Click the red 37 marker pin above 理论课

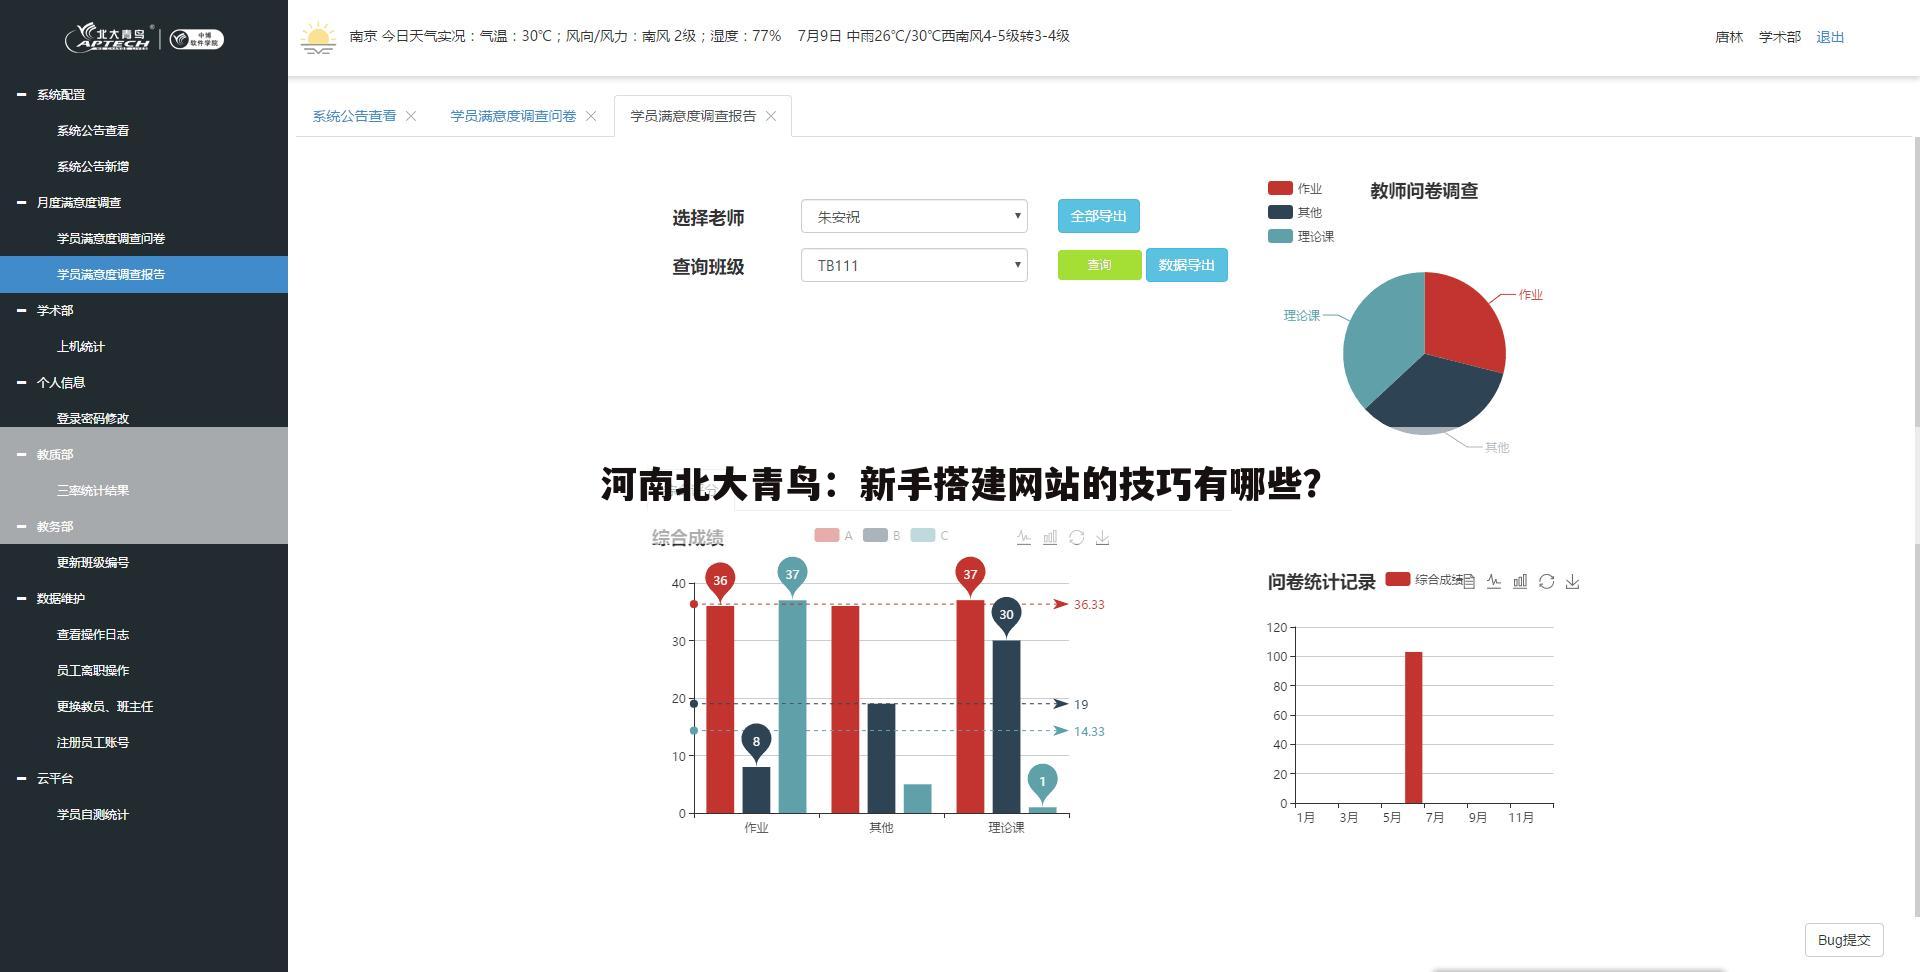(x=970, y=576)
